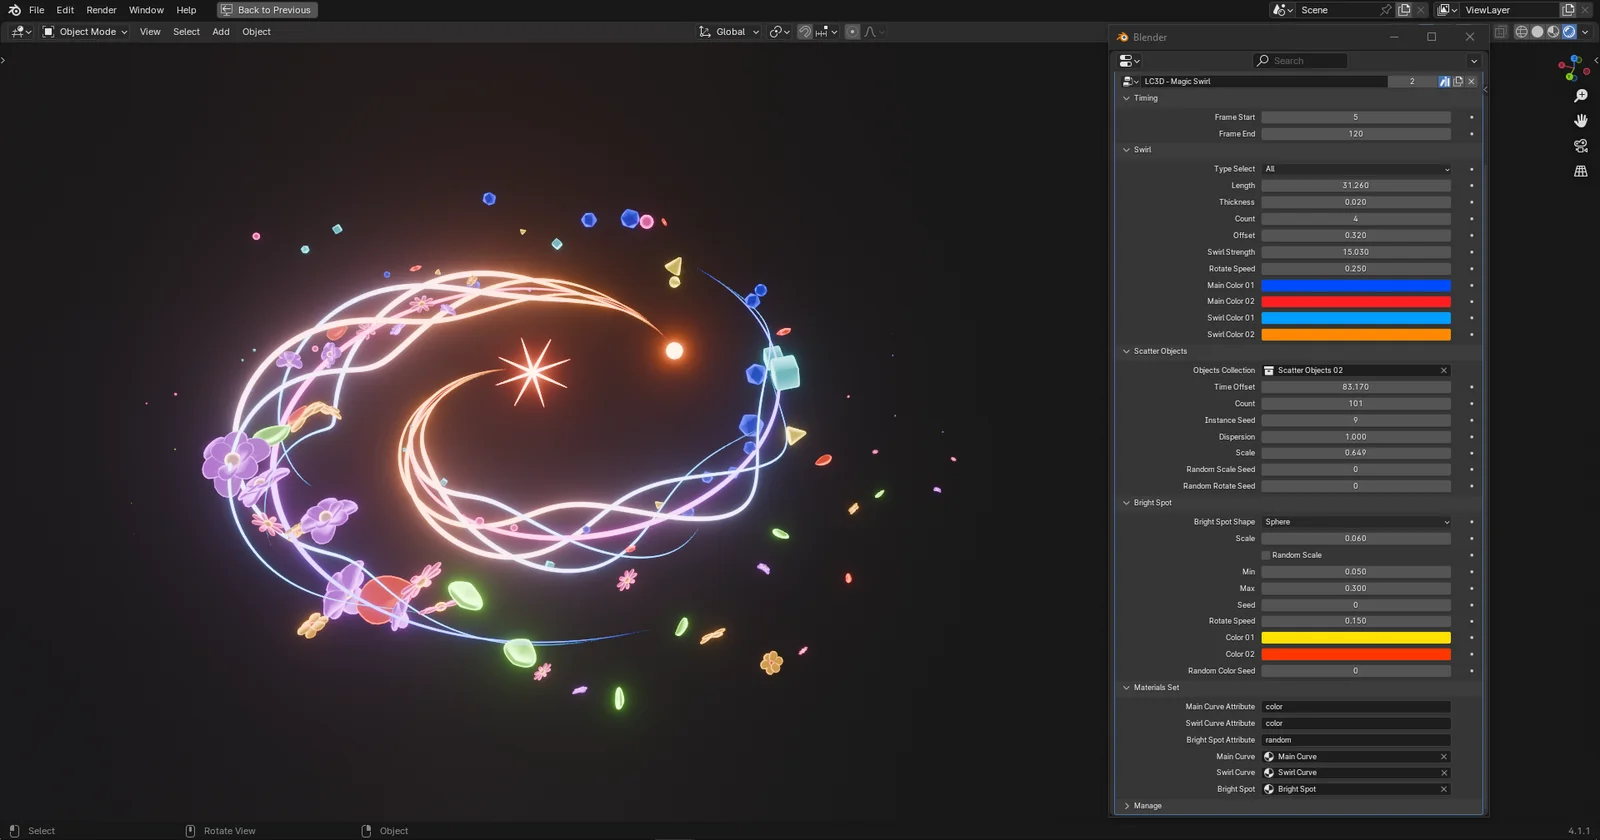Toggle proportional editing in header
Viewport: 1600px width, 840px height.
852,32
